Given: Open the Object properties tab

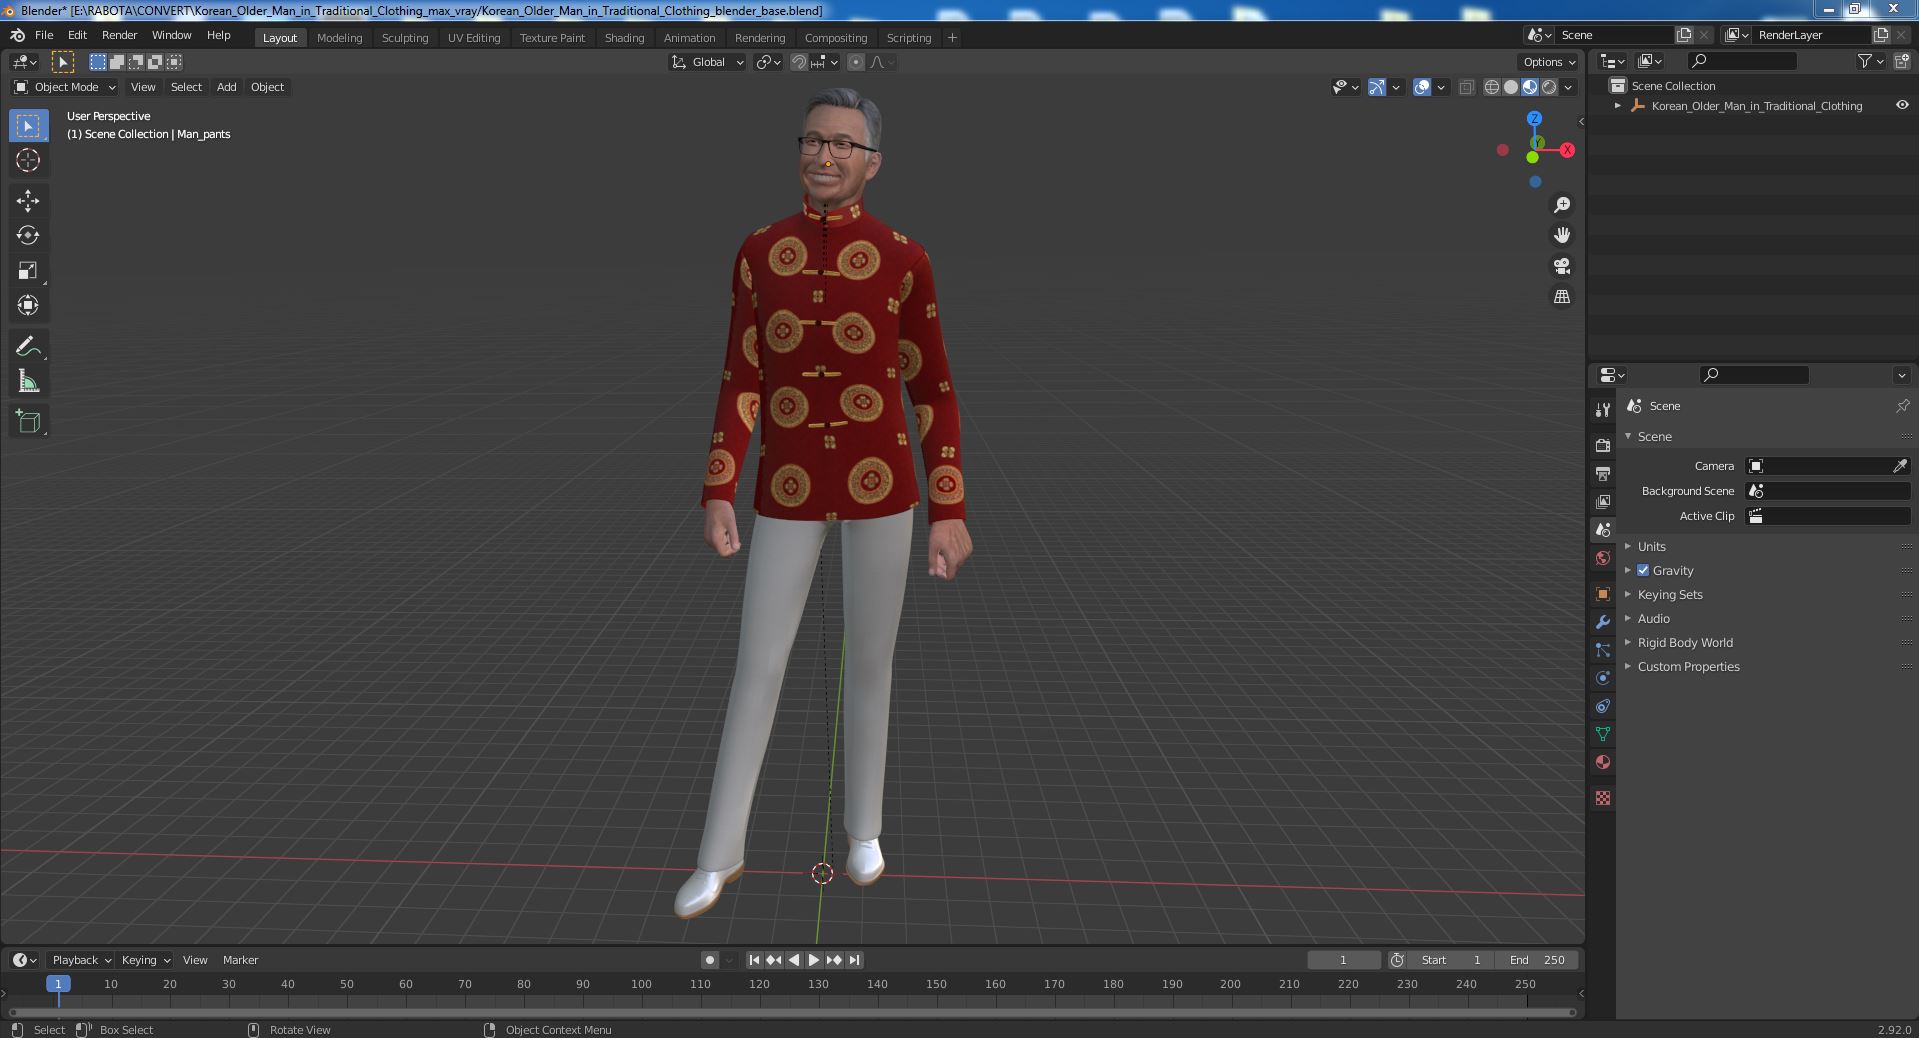Looking at the screenshot, I should [x=1603, y=594].
